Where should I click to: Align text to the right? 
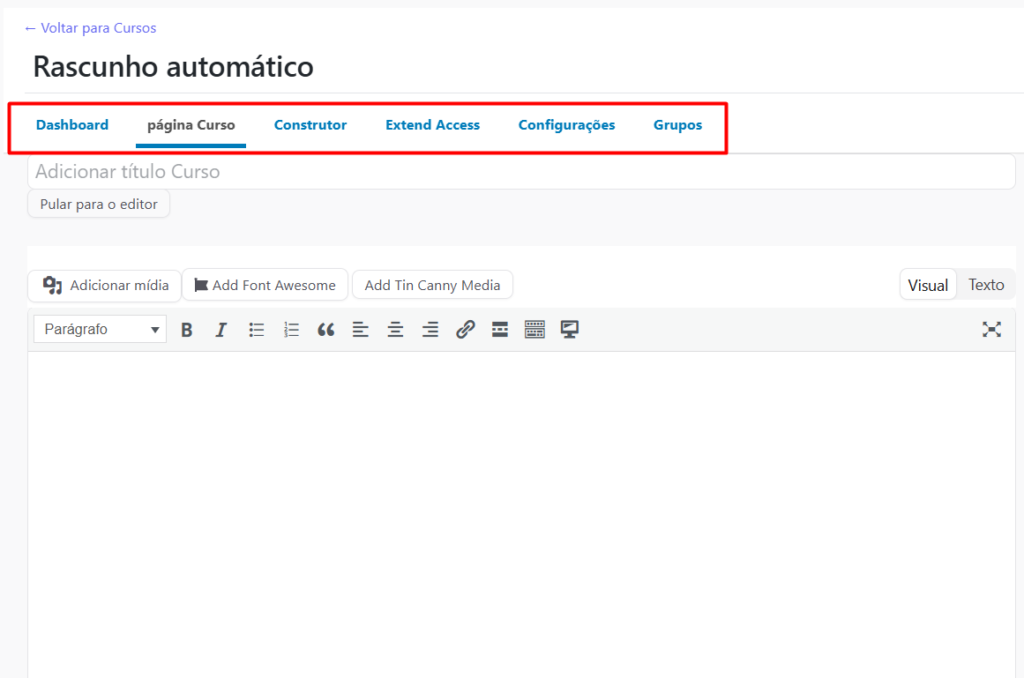430,330
